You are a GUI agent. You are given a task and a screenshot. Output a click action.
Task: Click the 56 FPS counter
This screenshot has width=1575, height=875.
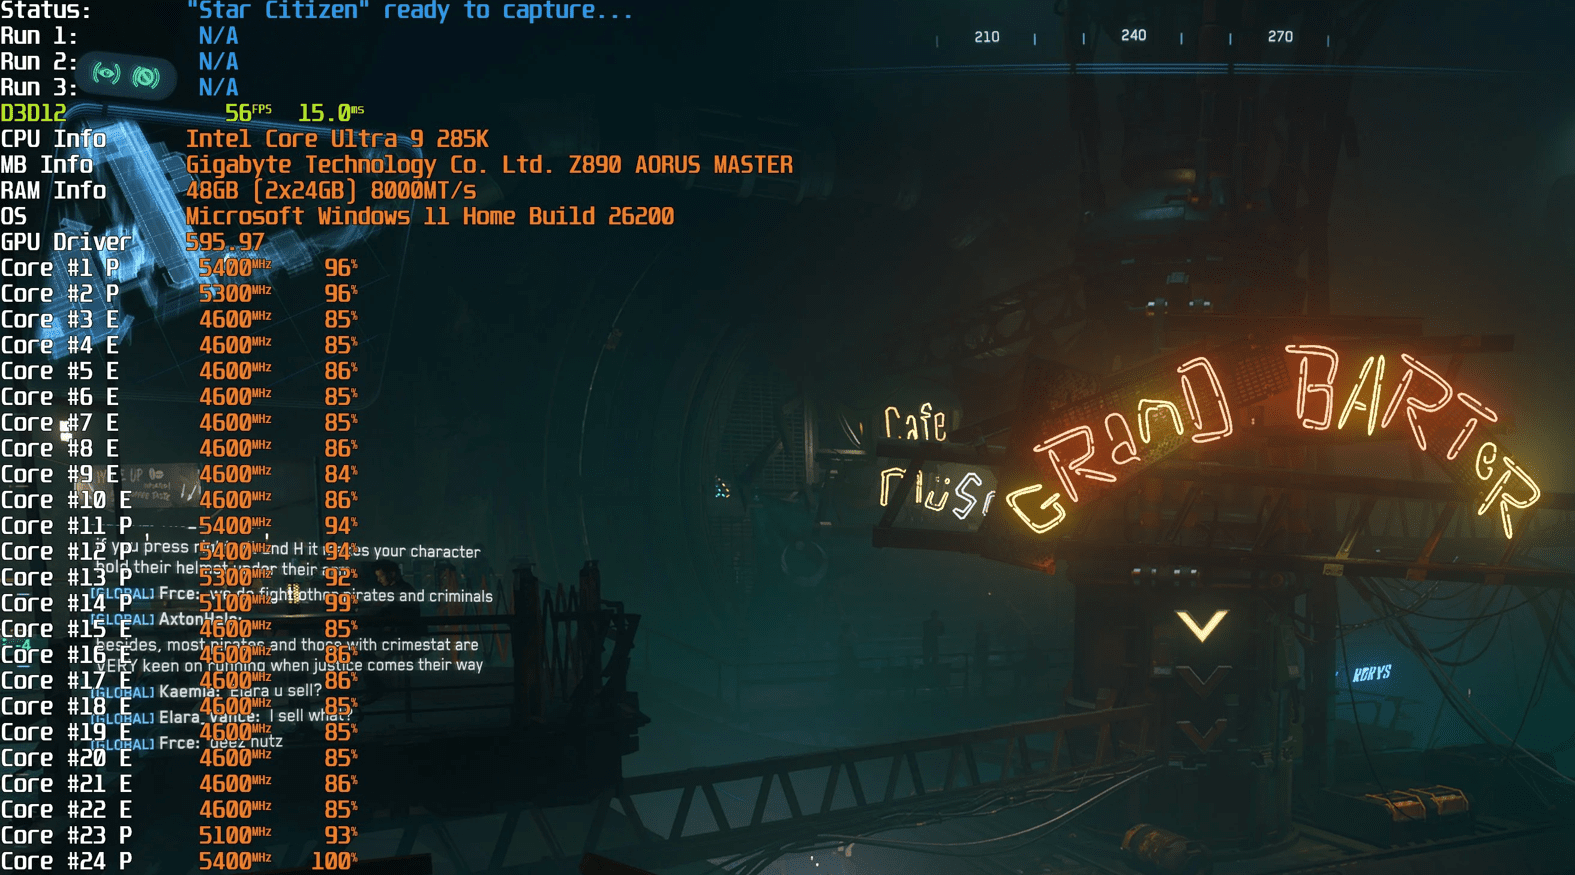248,113
